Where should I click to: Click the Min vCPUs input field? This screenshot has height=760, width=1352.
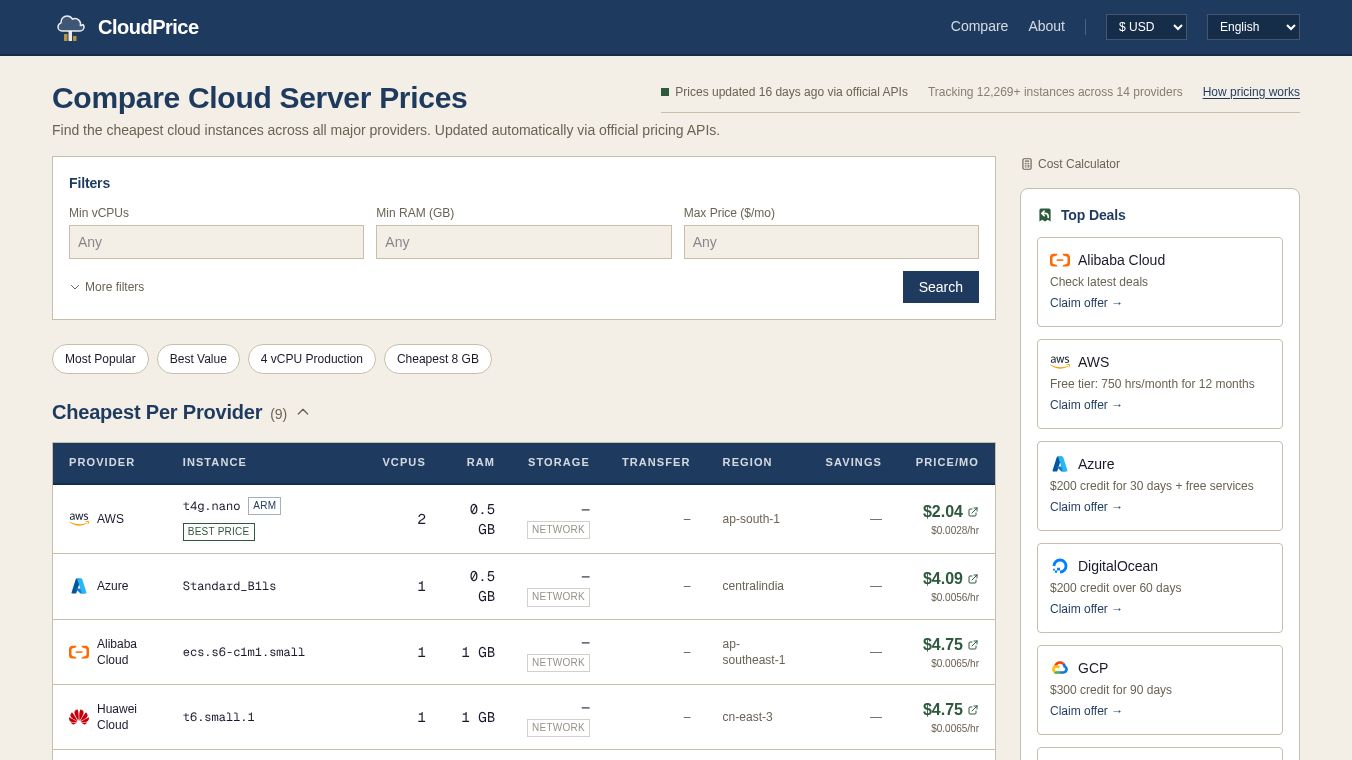pyautogui.click(x=216, y=242)
